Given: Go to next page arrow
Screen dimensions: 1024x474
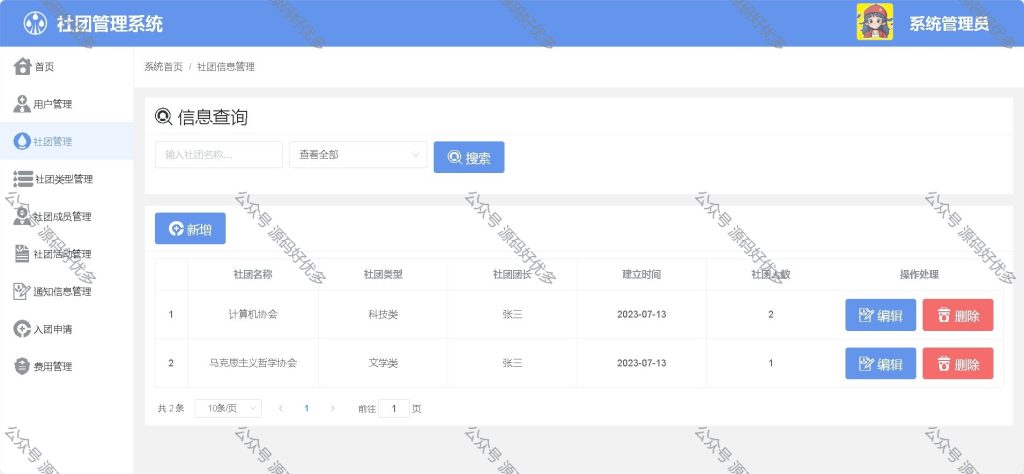Looking at the screenshot, I should [332, 409].
